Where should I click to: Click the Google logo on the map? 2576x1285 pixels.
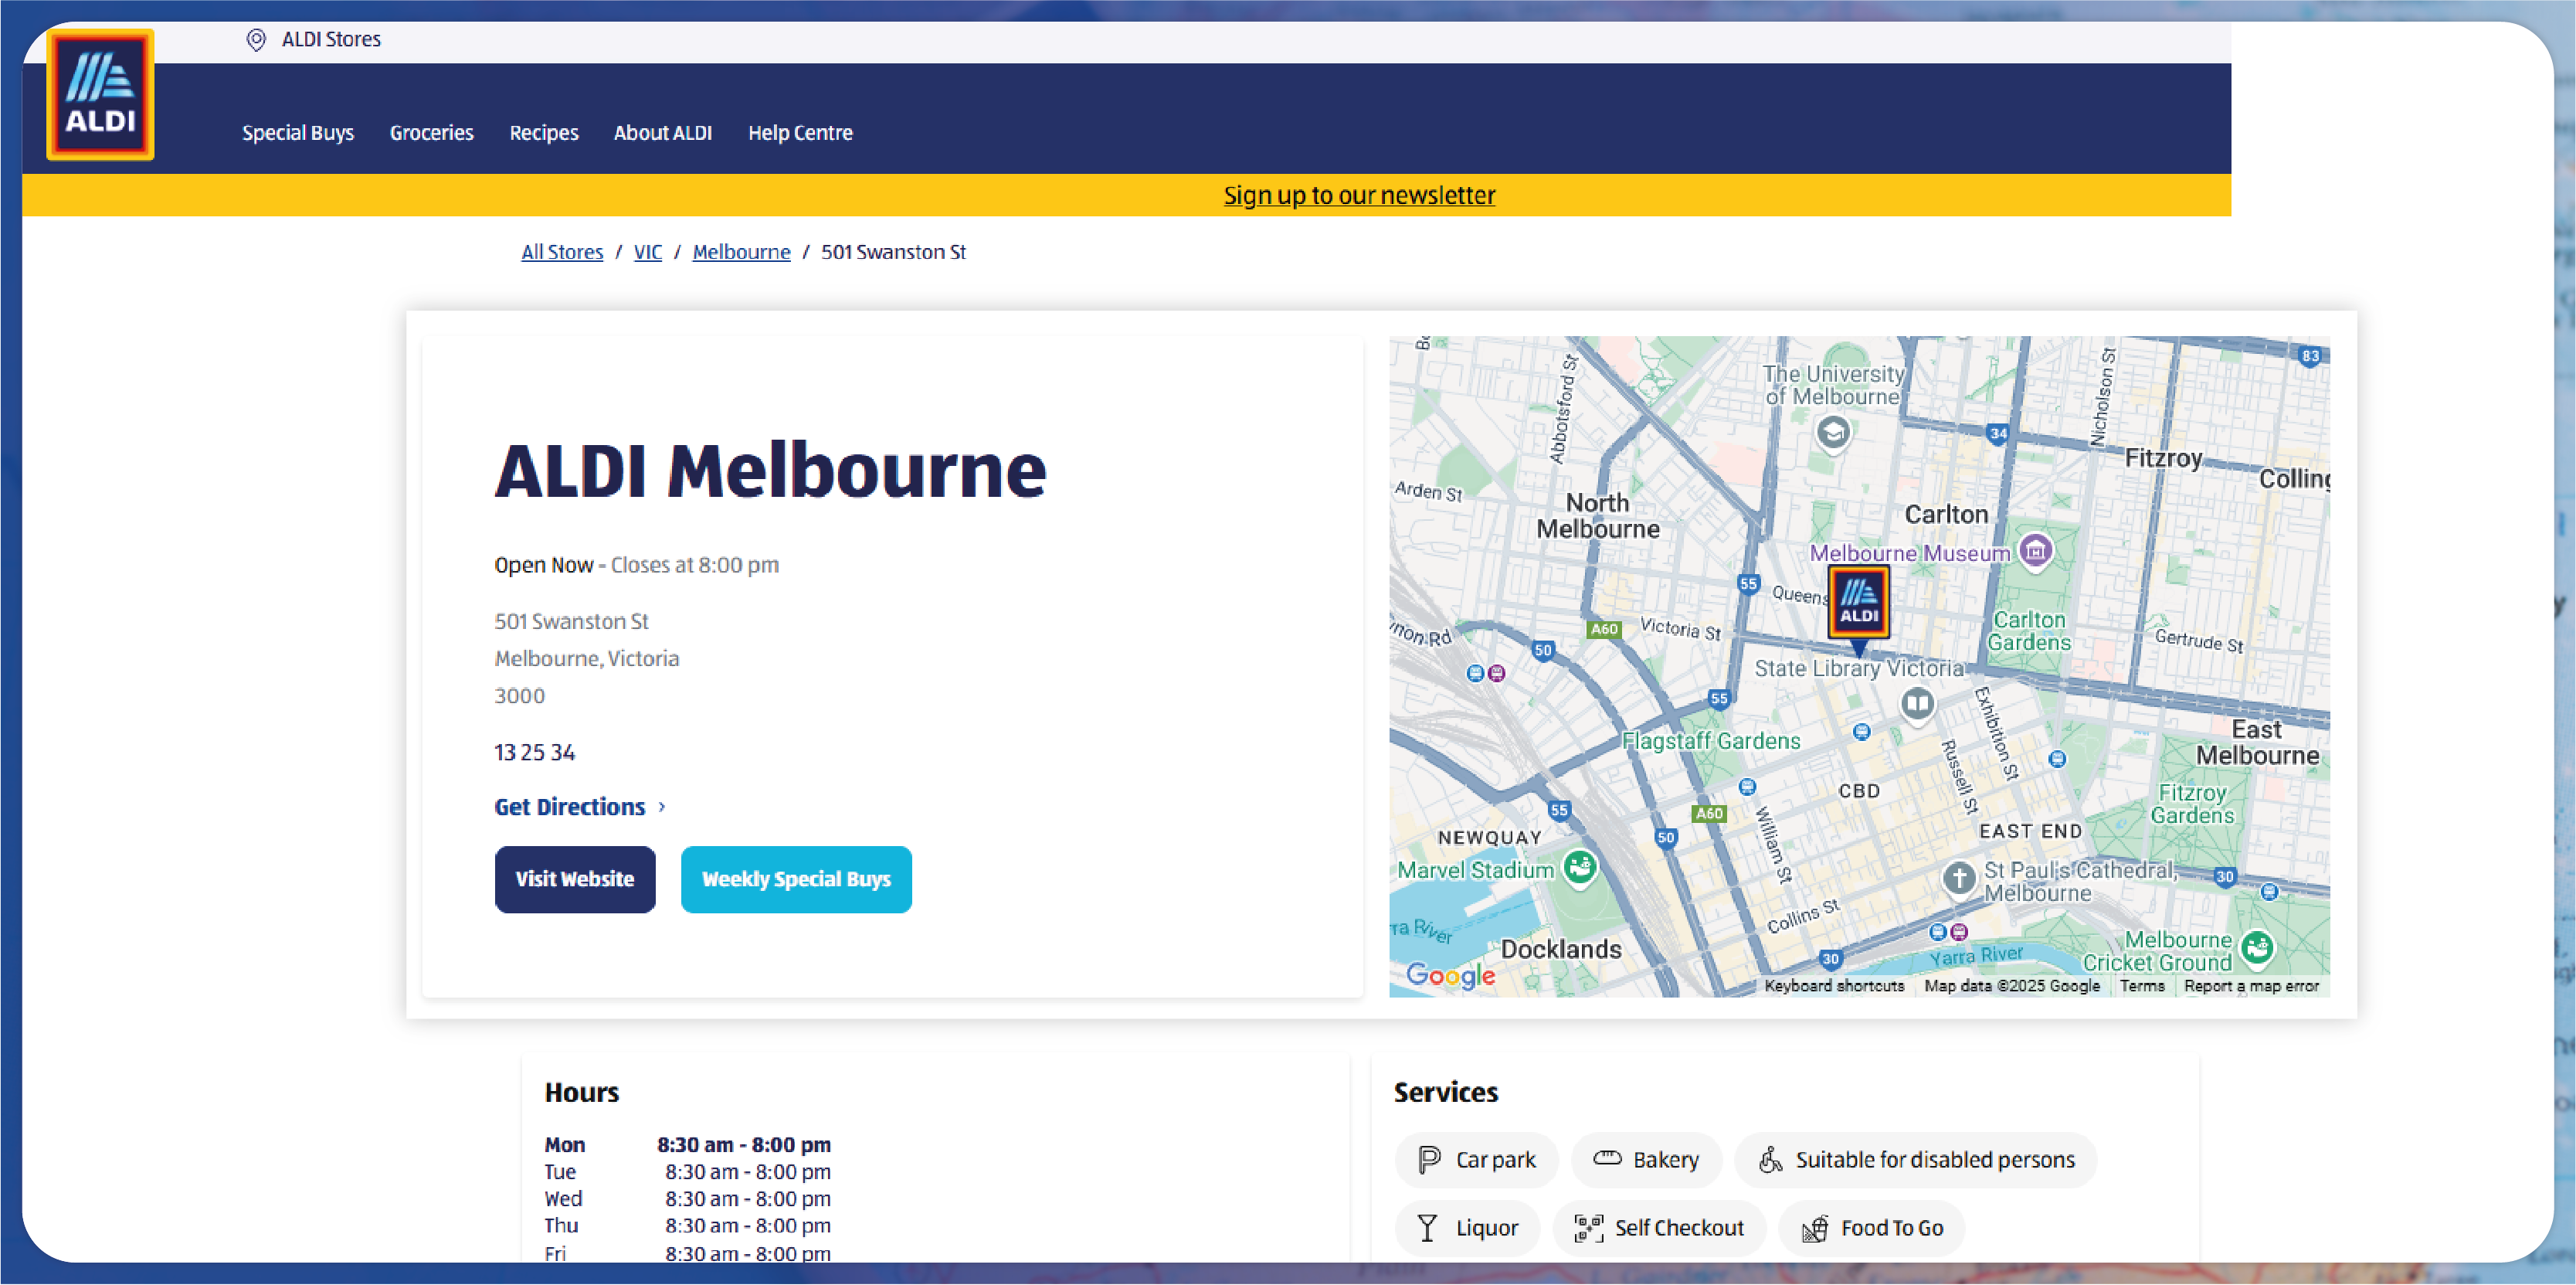(1450, 975)
